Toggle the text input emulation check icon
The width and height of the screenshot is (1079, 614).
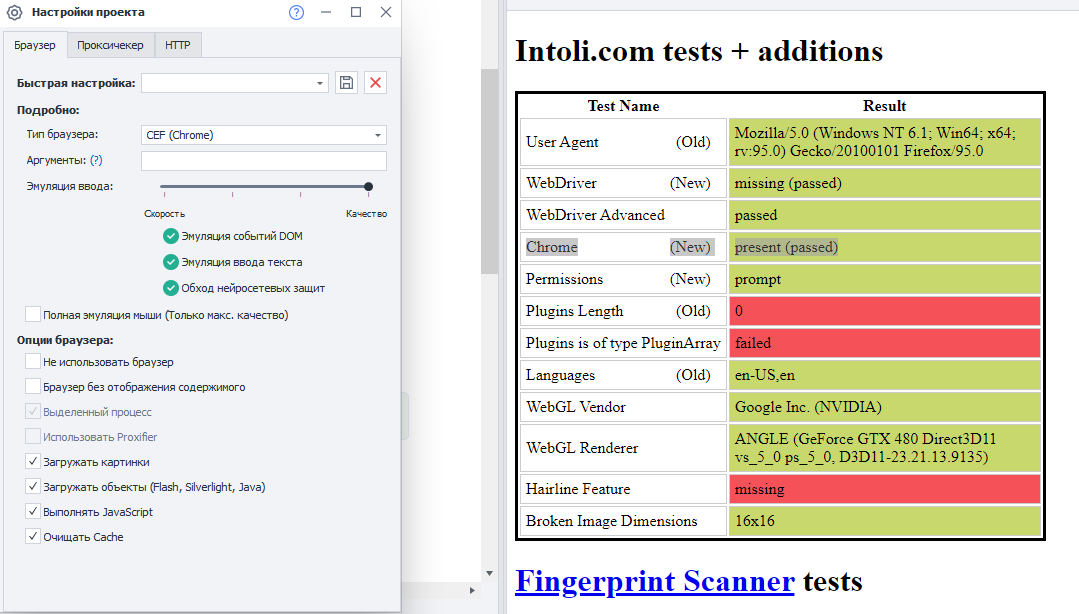click(171, 262)
